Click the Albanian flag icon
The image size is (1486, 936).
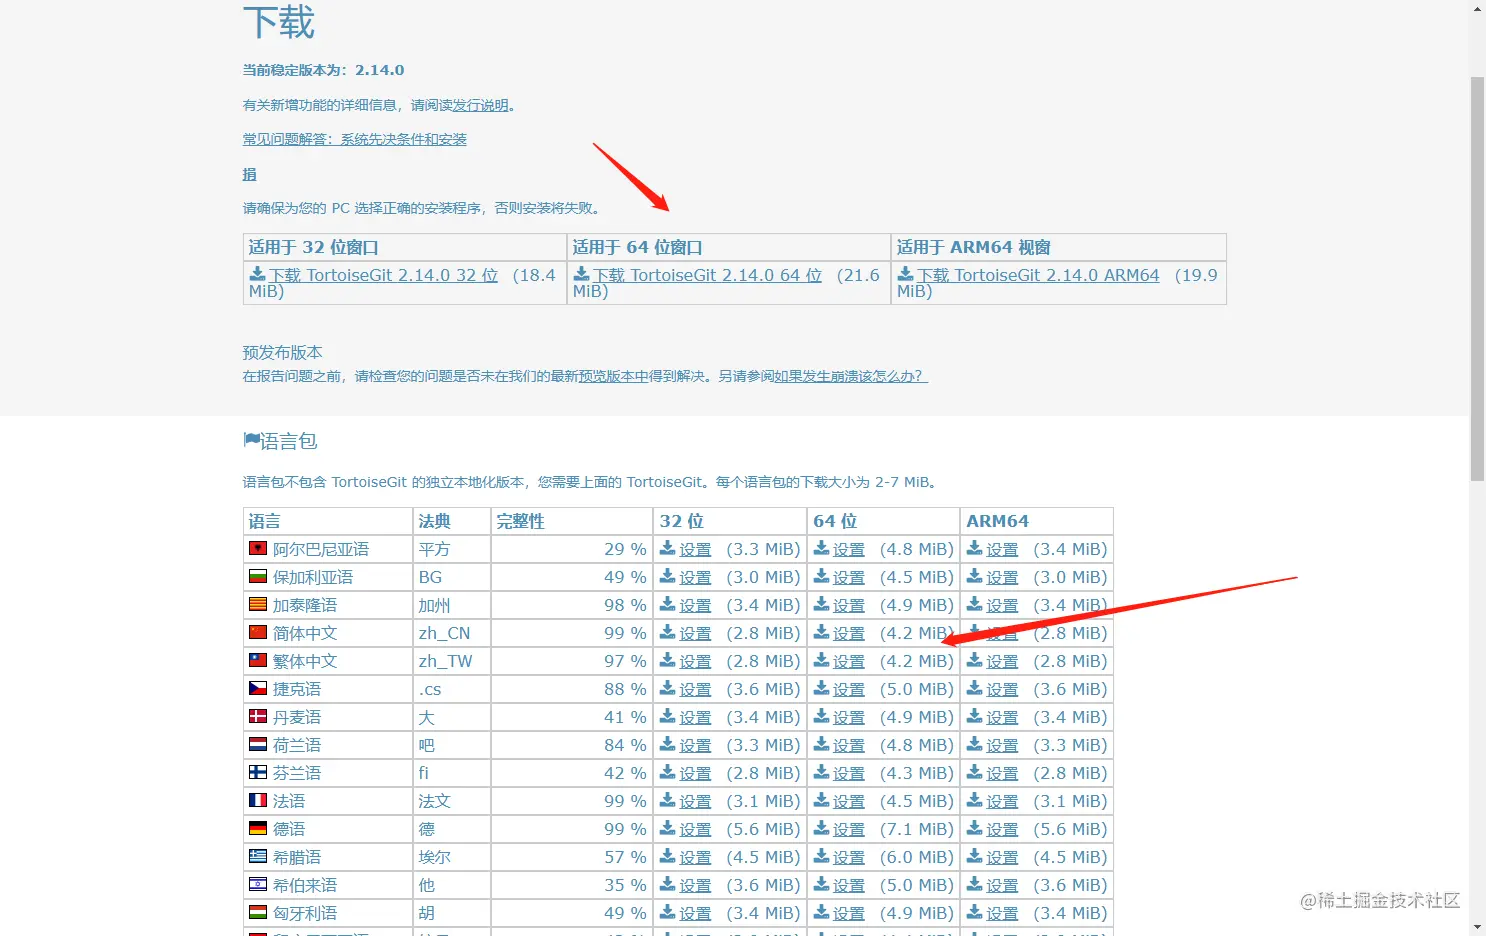[258, 548]
